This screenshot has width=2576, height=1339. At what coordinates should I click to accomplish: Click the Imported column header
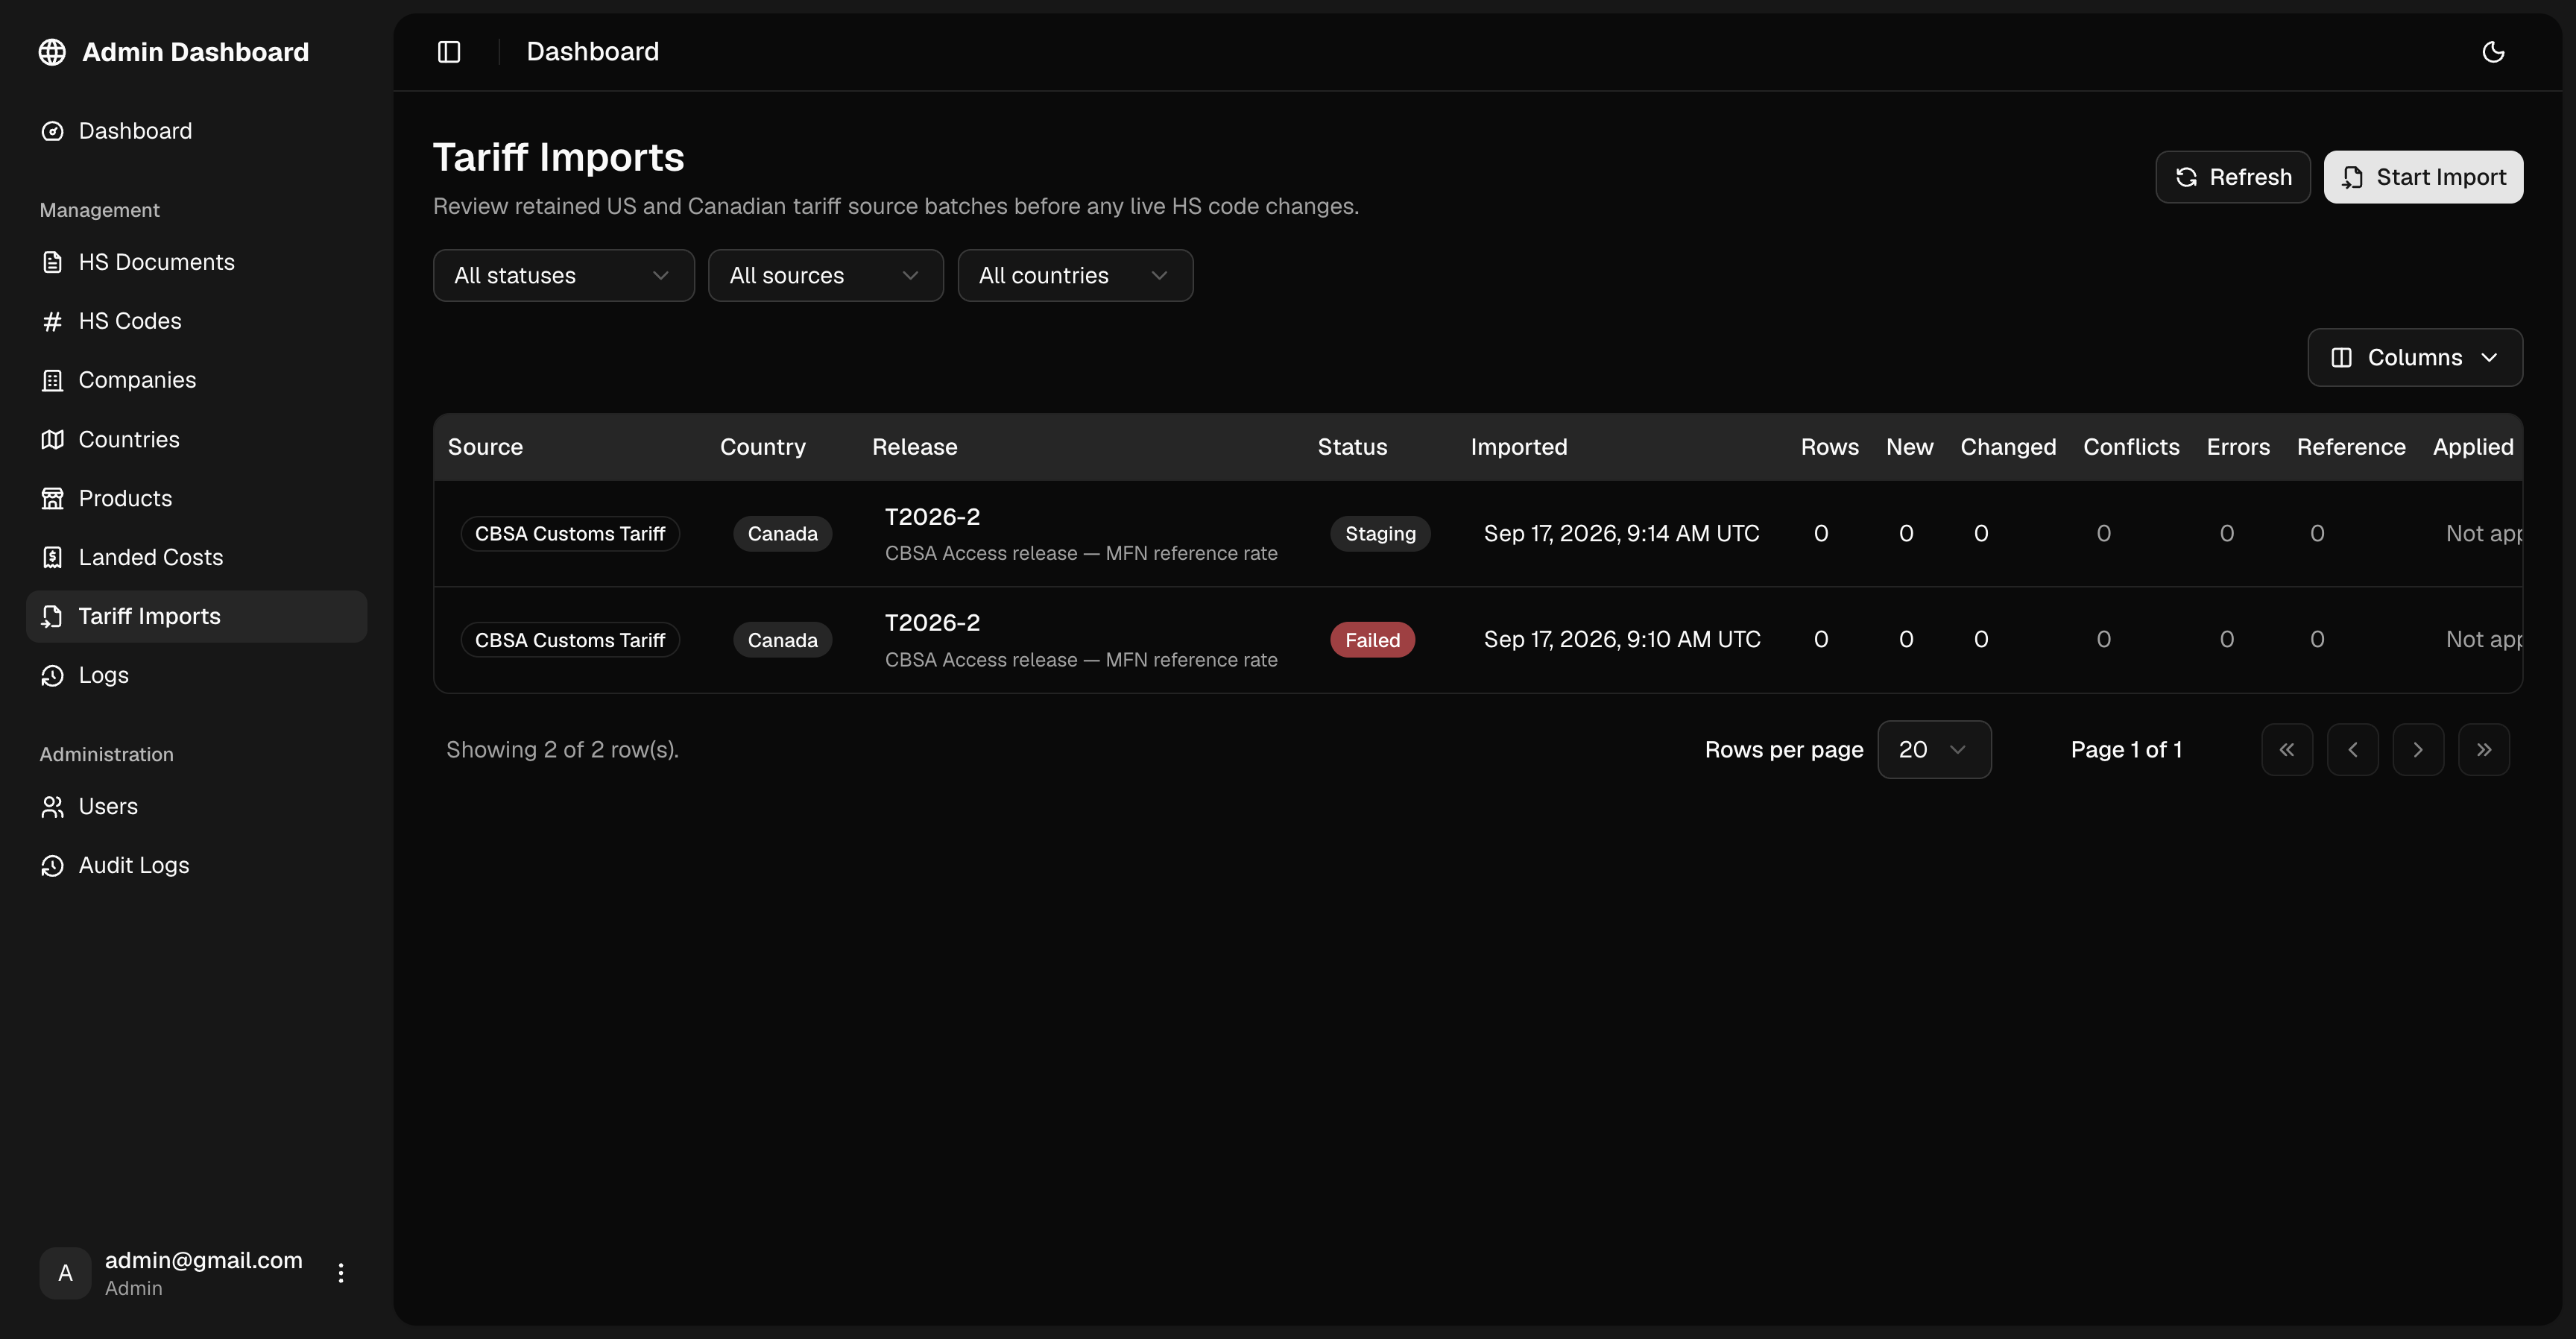coord(1519,447)
